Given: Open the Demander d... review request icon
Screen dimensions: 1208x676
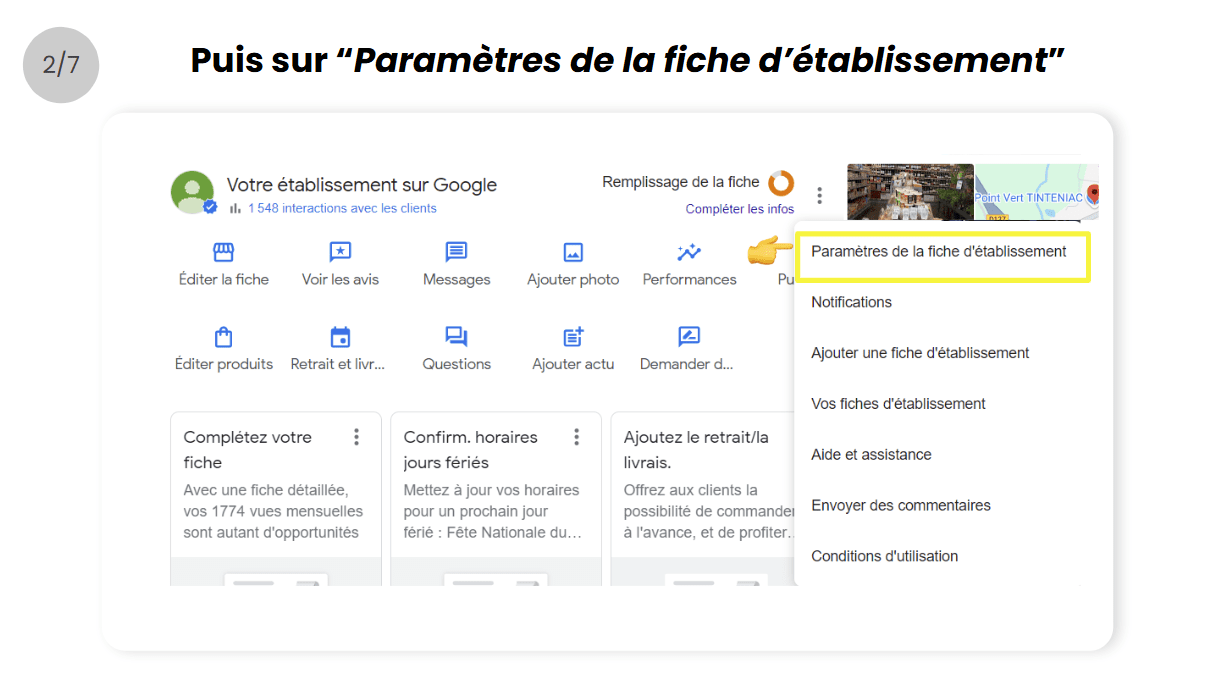Looking at the screenshot, I should [689, 337].
